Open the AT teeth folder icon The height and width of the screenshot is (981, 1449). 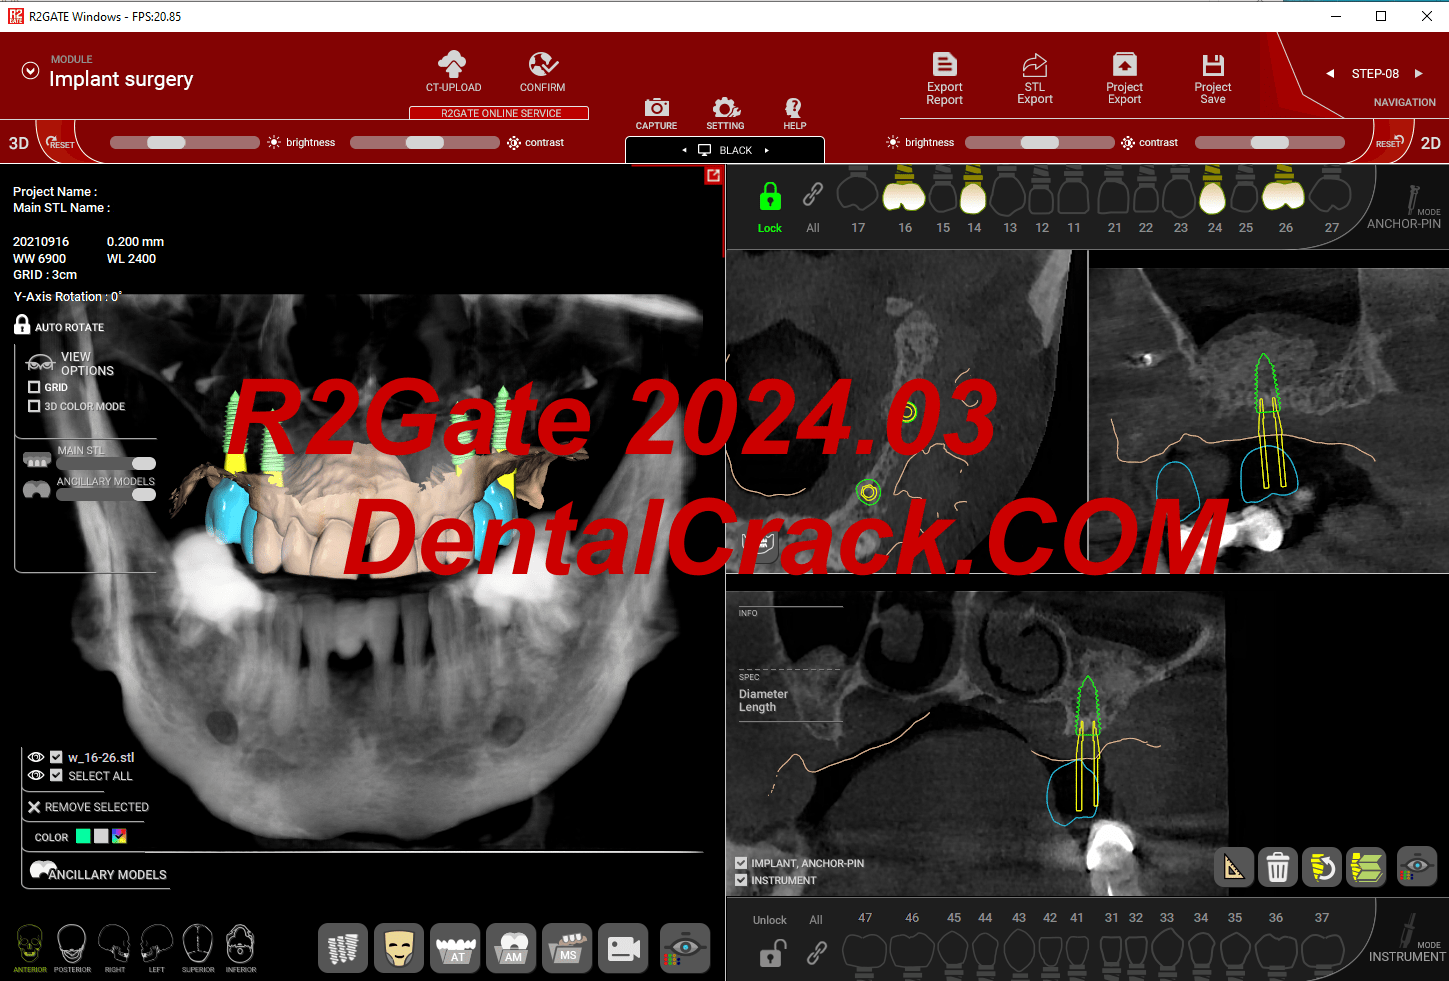click(x=456, y=948)
